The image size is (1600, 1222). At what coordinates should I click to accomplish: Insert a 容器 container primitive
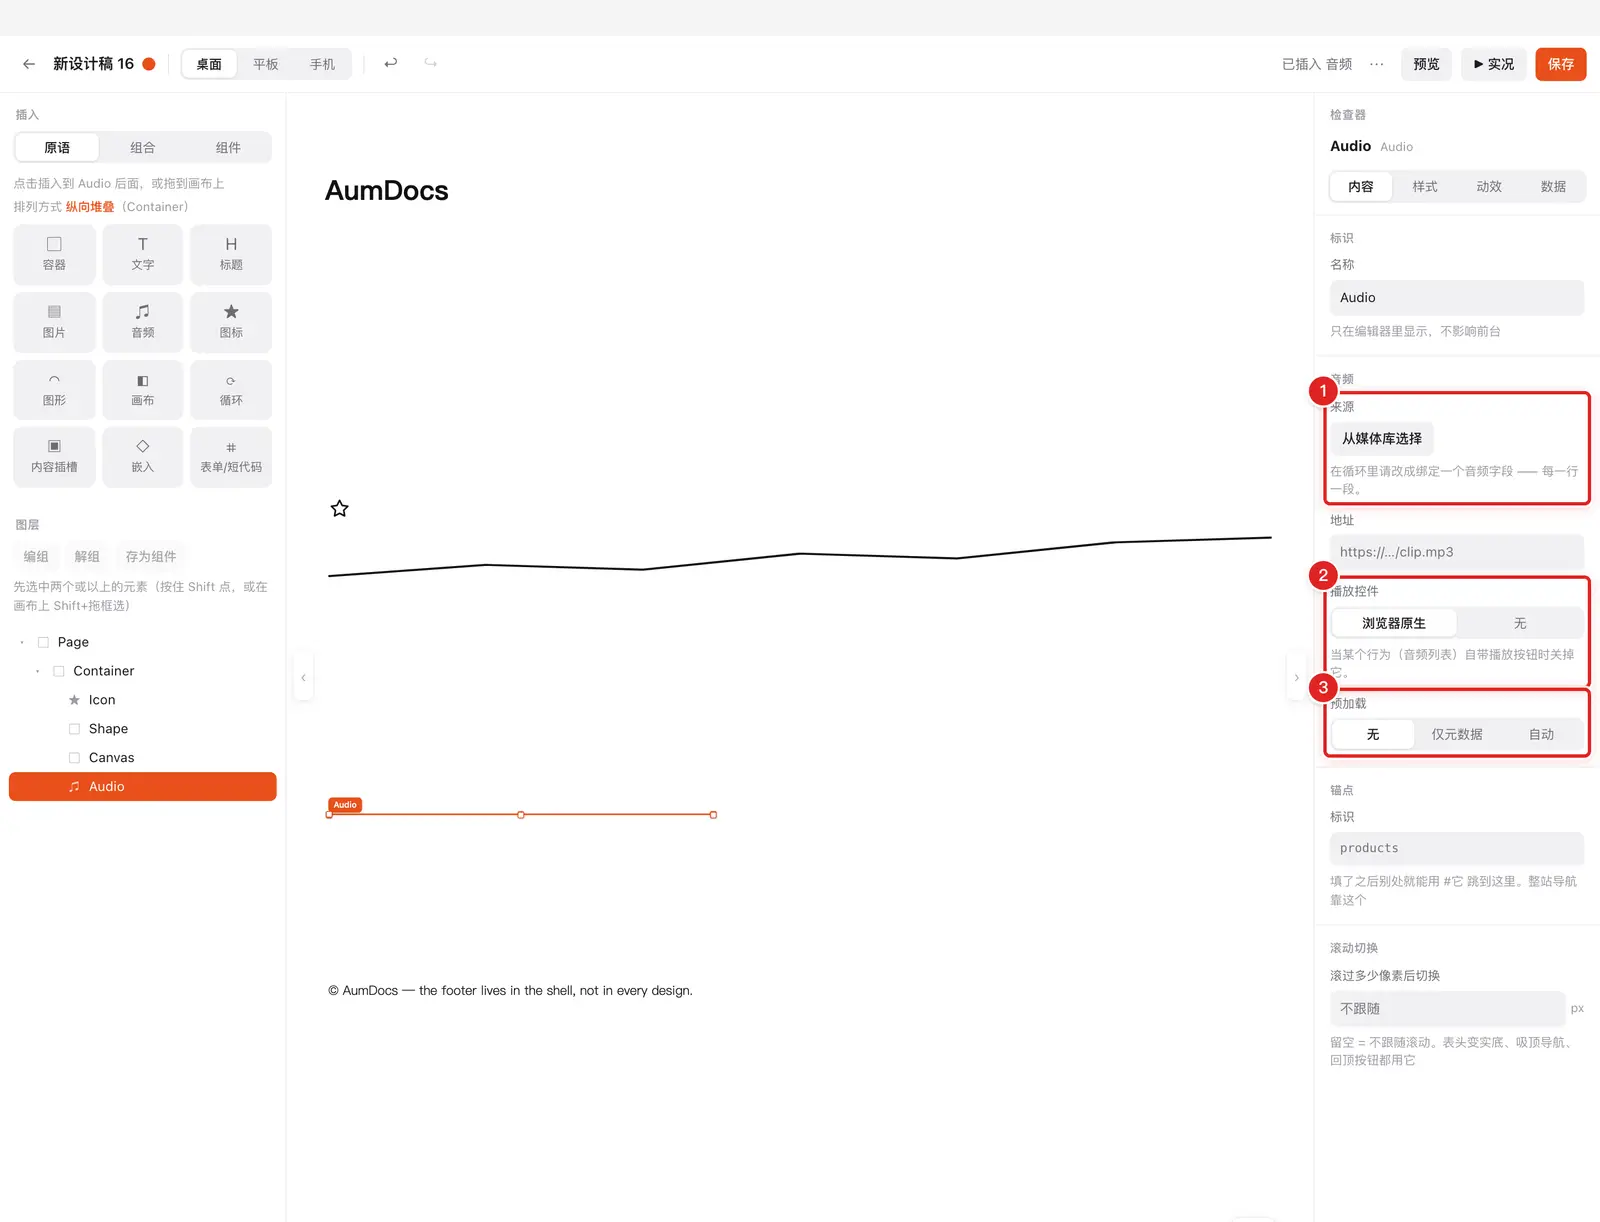[54, 254]
